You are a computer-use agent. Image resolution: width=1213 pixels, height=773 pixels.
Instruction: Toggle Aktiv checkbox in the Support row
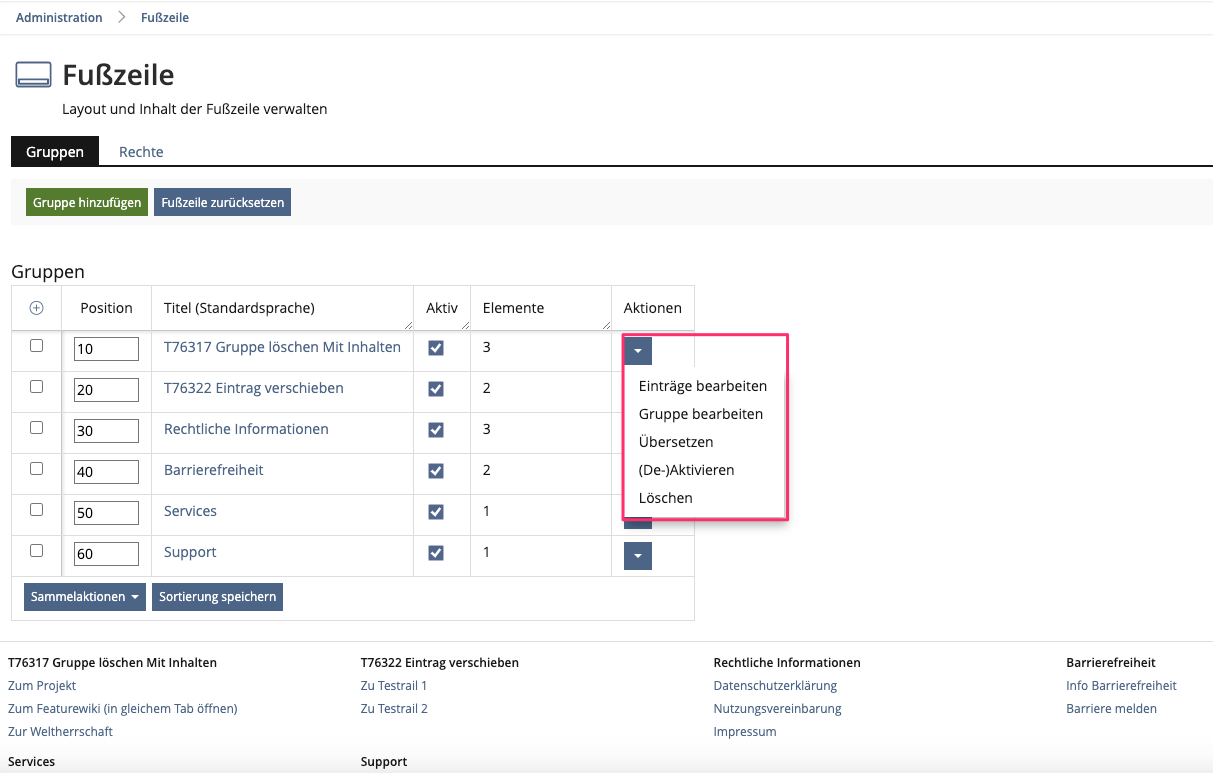(x=436, y=553)
